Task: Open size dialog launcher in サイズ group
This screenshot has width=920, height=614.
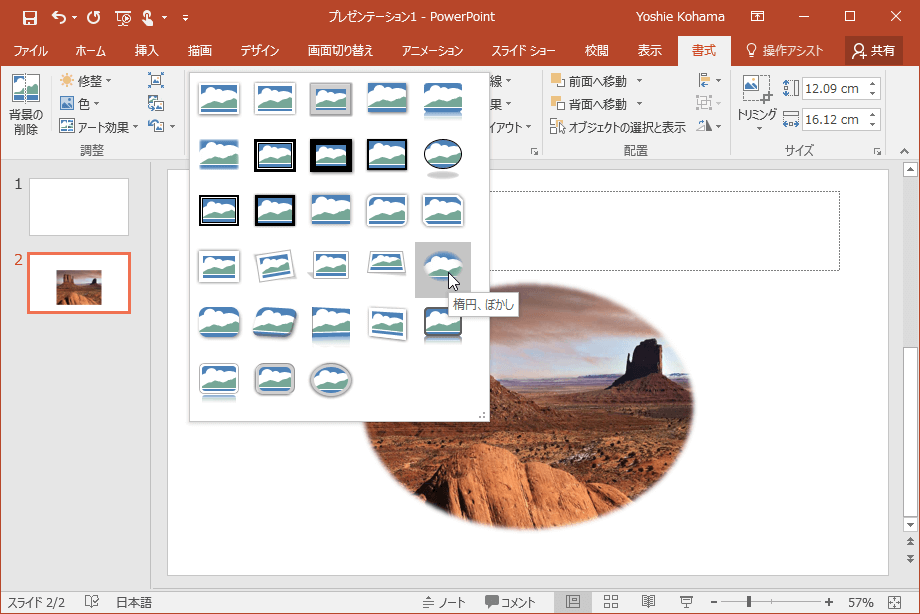Action: tap(877, 151)
